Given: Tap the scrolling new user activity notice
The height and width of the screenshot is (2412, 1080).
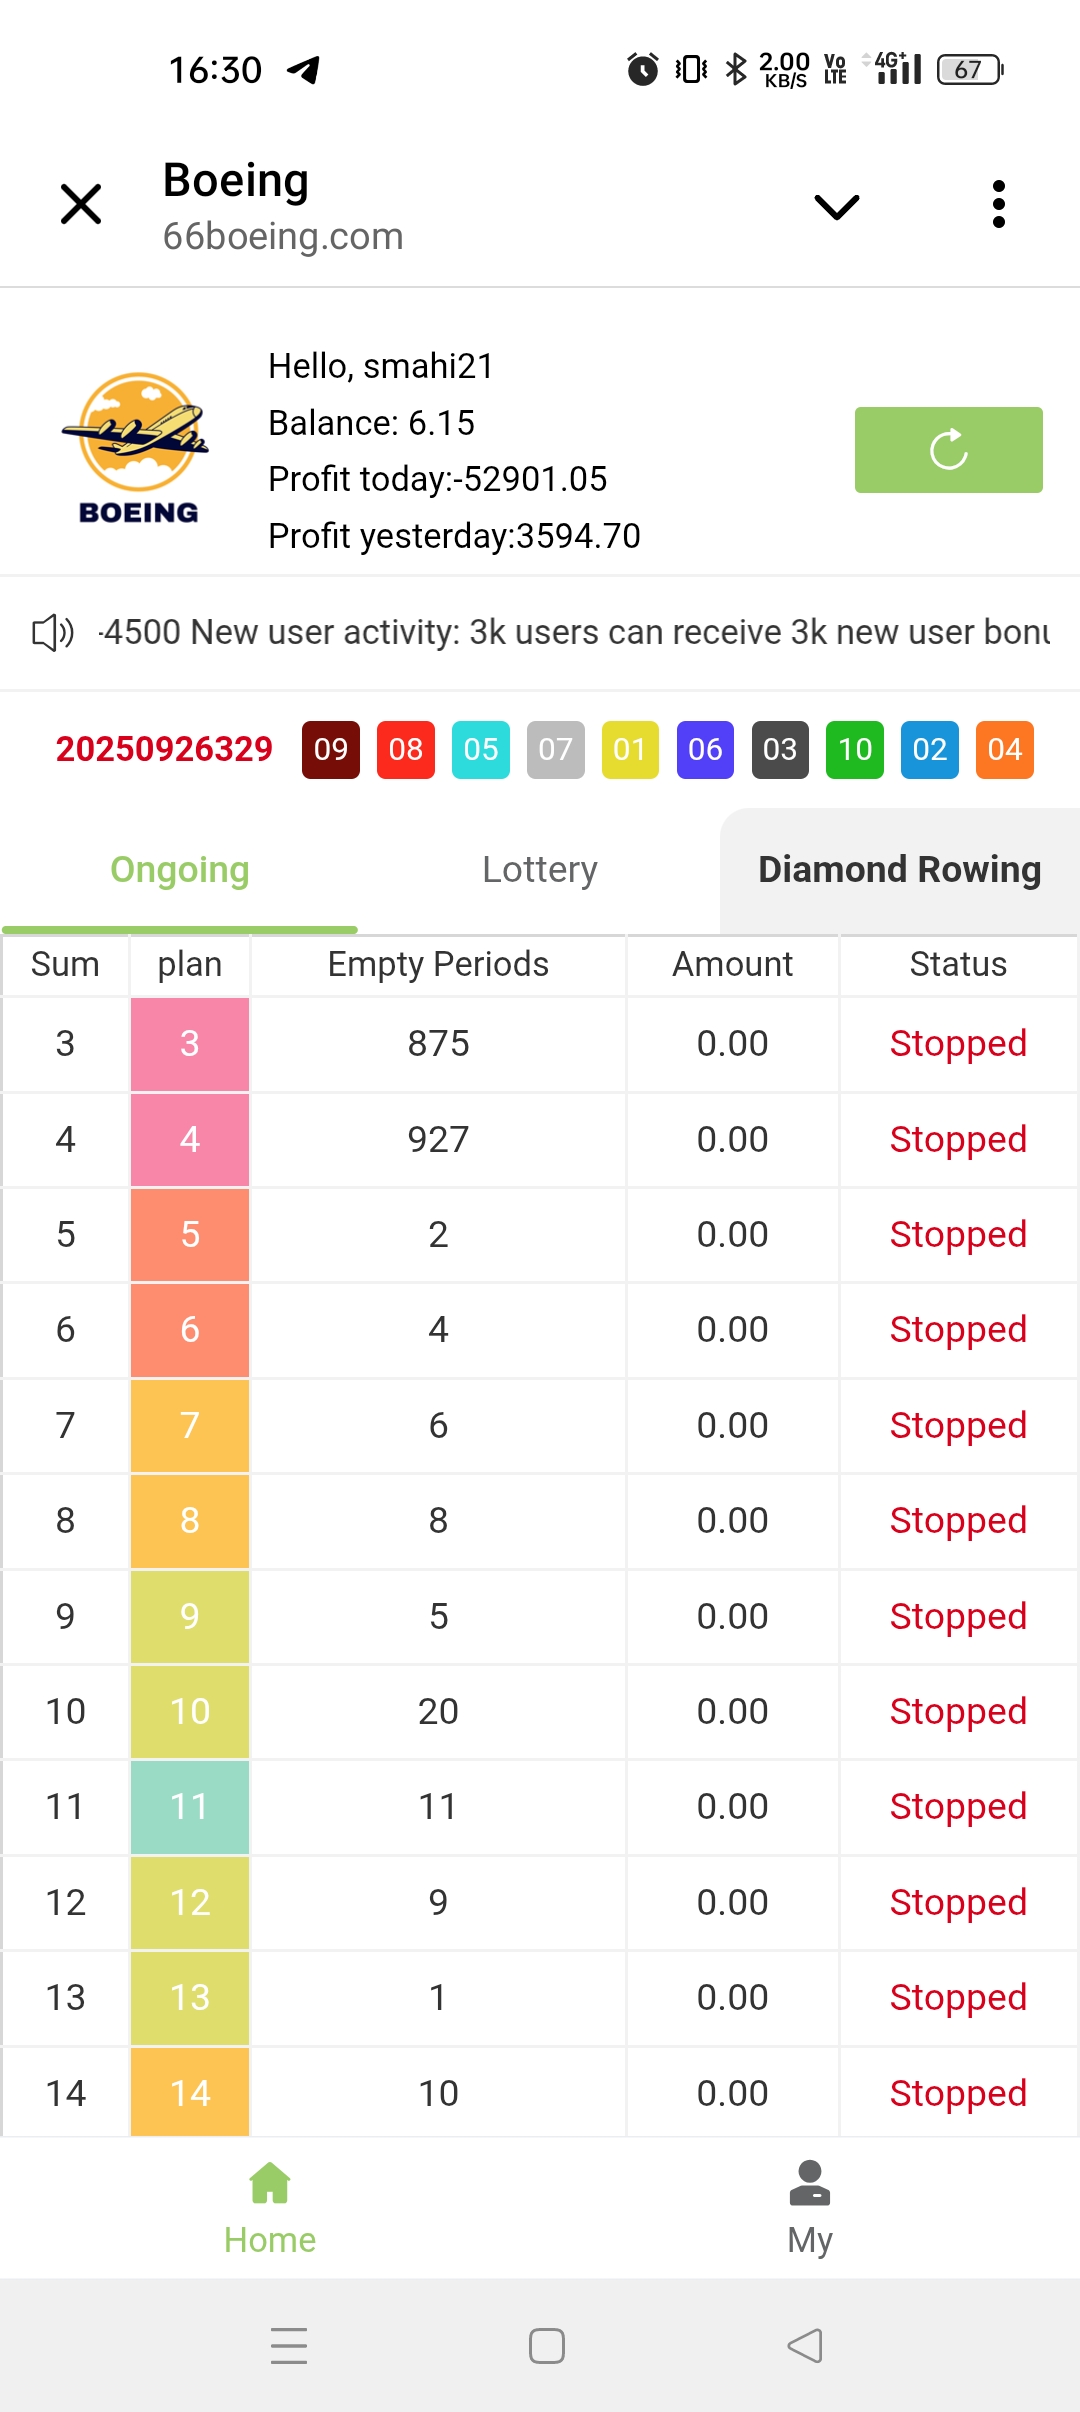Looking at the screenshot, I should [x=575, y=633].
